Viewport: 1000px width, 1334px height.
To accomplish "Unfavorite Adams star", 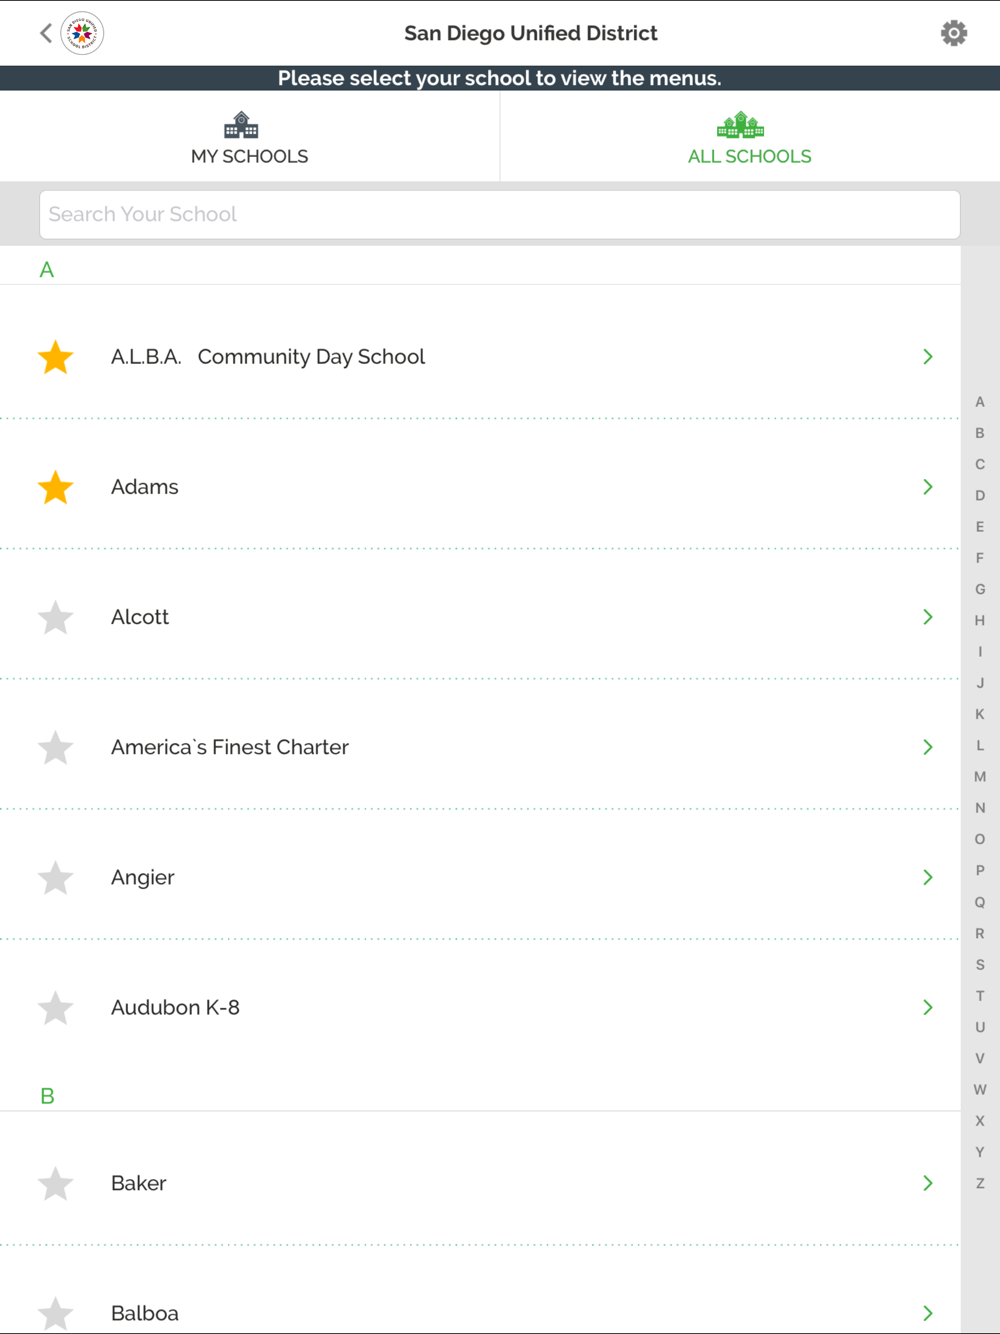I will (x=56, y=487).
